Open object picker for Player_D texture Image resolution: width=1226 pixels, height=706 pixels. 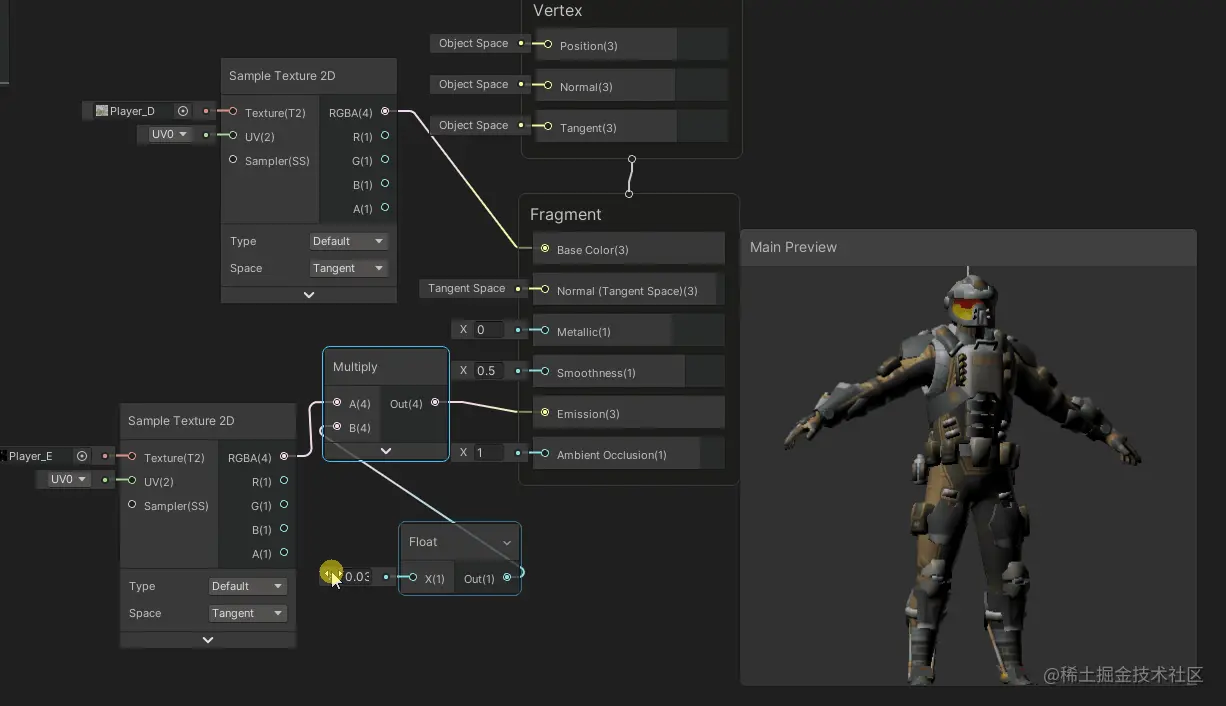point(183,111)
